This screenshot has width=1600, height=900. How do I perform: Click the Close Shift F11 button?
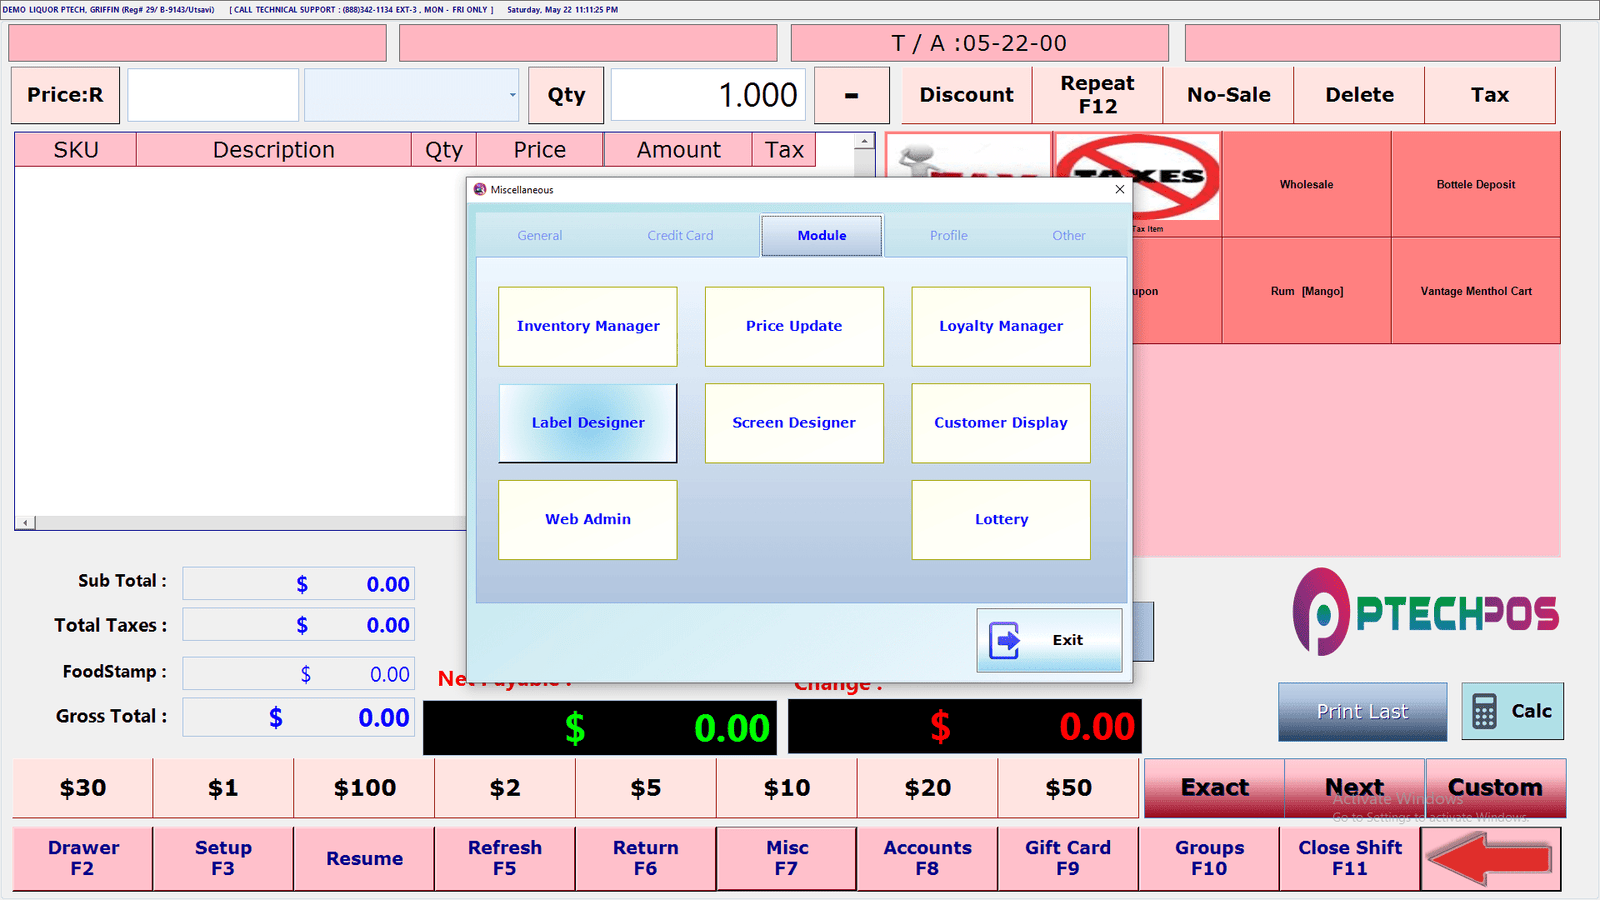(x=1350, y=859)
